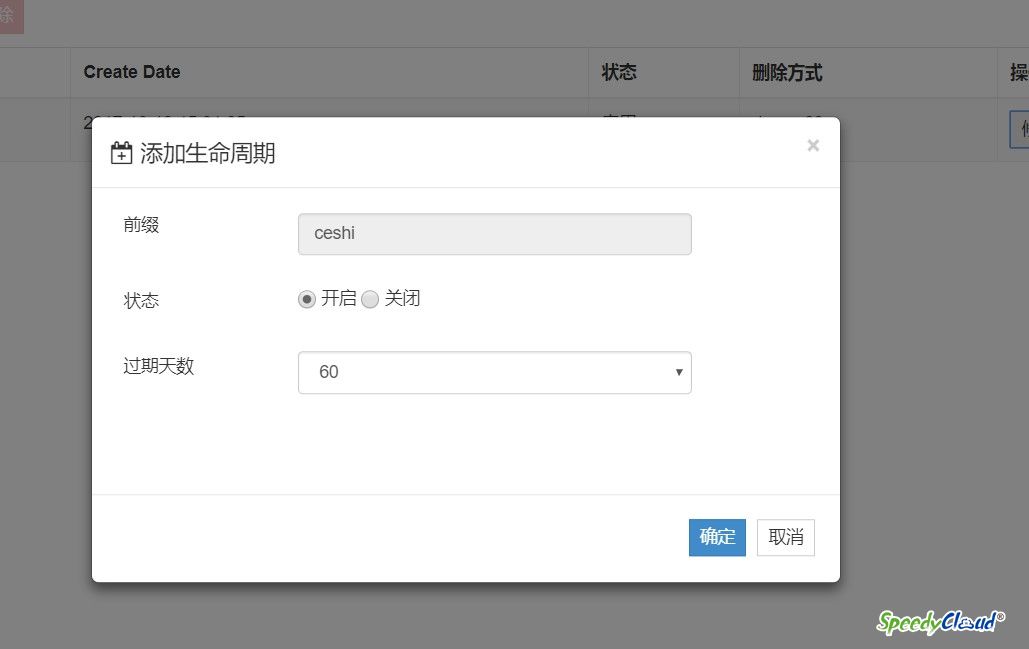Sort by the Create Date column header

(132, 72)
